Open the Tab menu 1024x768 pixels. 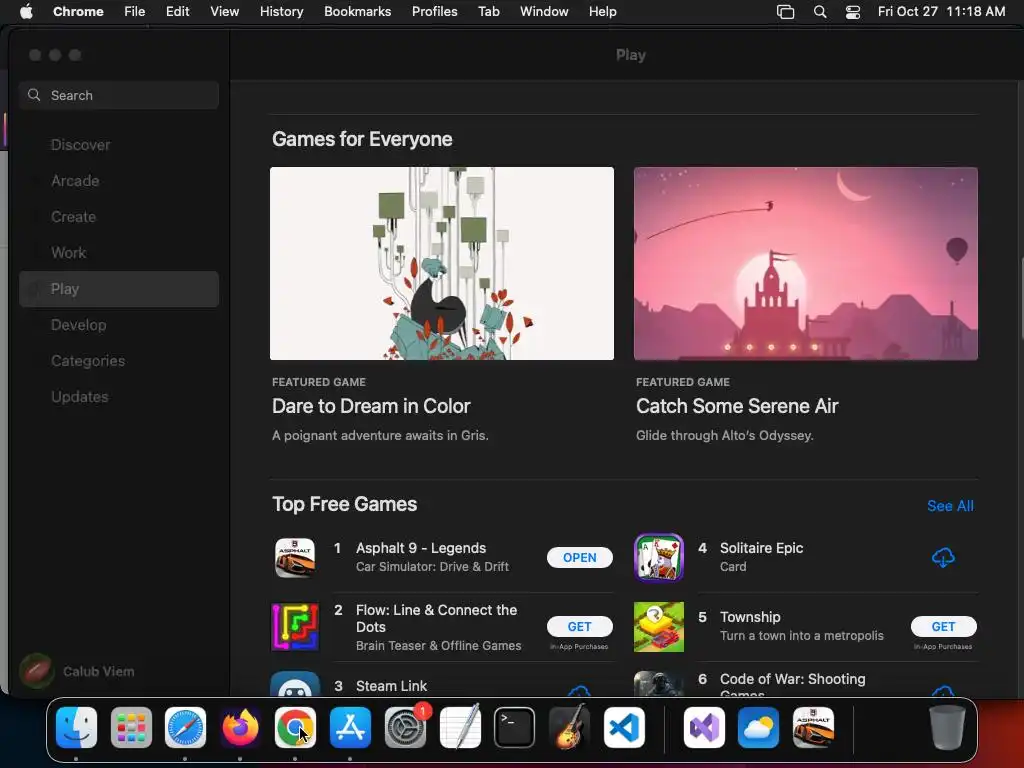(488, 12)
